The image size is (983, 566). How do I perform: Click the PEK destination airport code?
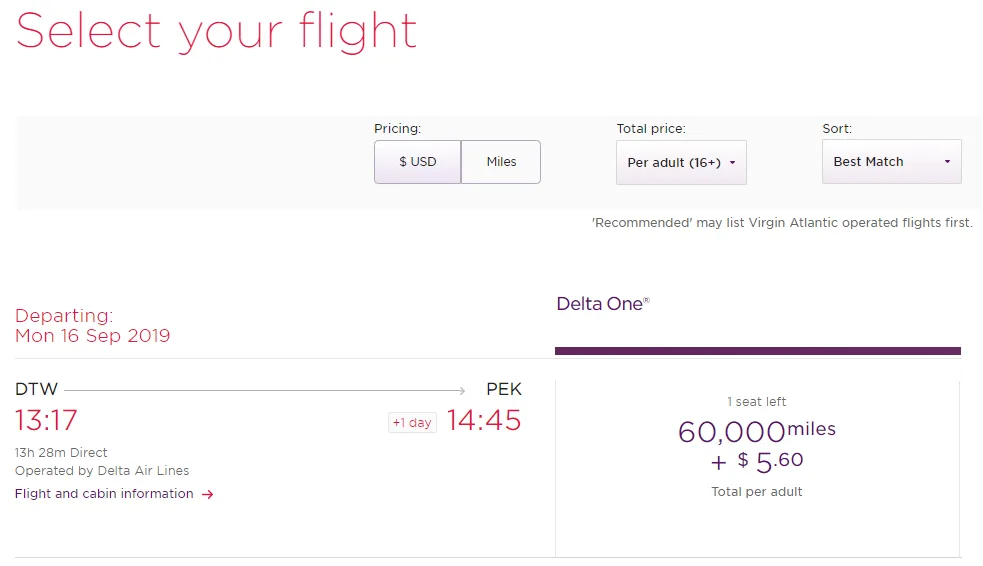point(504,389)
